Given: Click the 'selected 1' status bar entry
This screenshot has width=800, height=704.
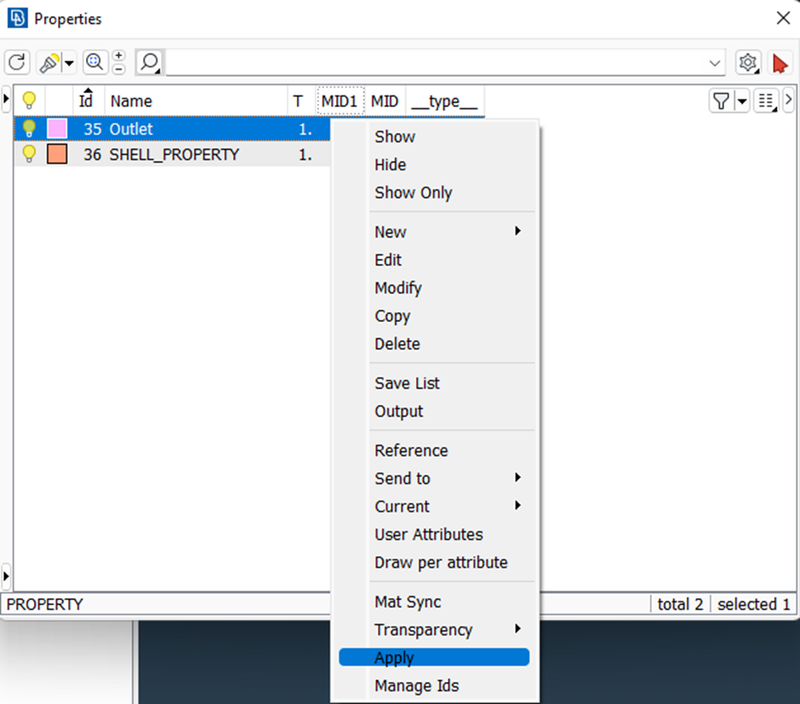Looking at the screenshot, I should (x=754, y=605).
